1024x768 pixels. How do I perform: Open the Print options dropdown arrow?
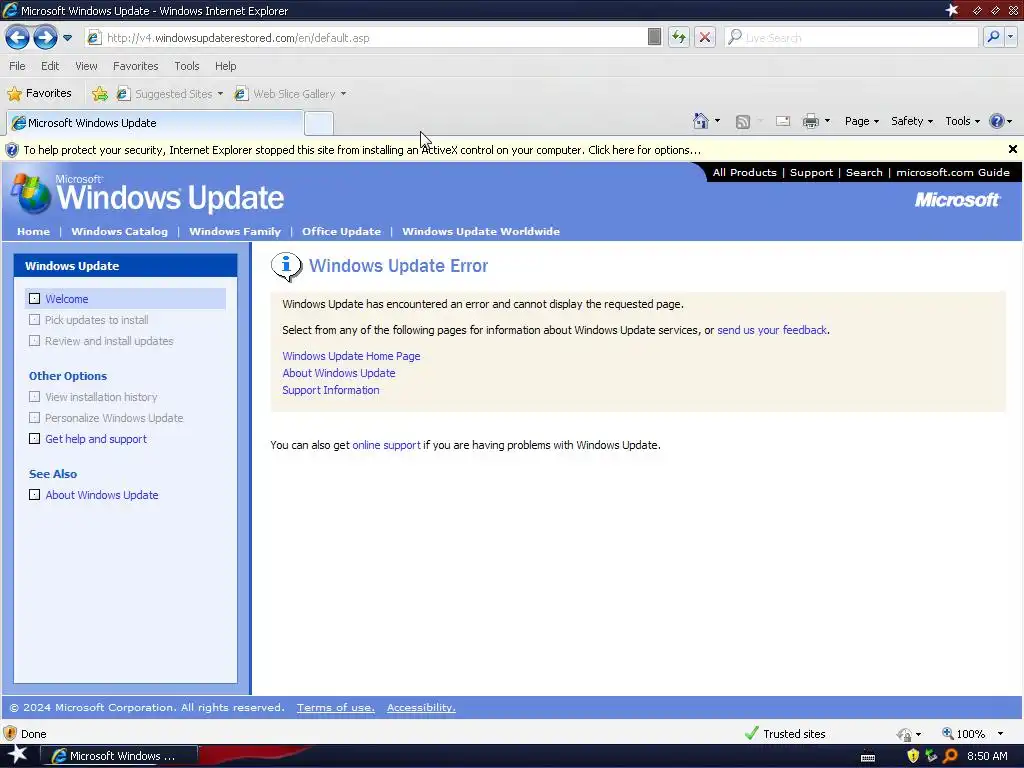[827, 121]
